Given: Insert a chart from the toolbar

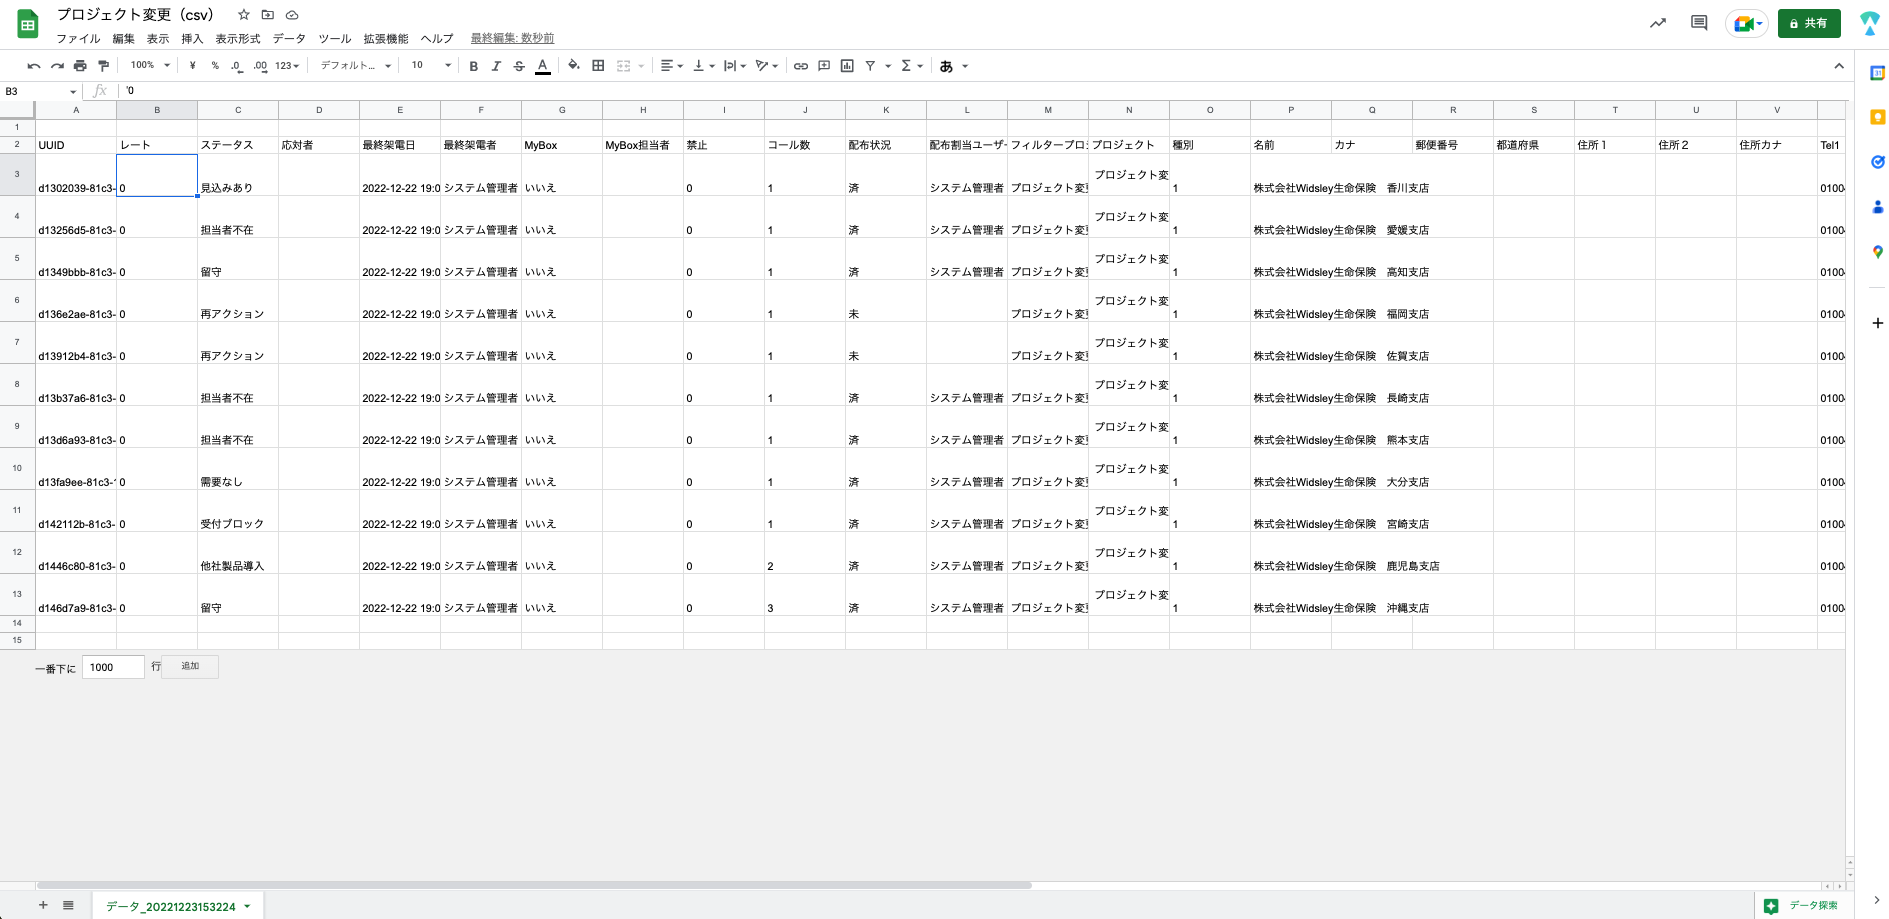Looking at the screenshot, I should (847, 66).
